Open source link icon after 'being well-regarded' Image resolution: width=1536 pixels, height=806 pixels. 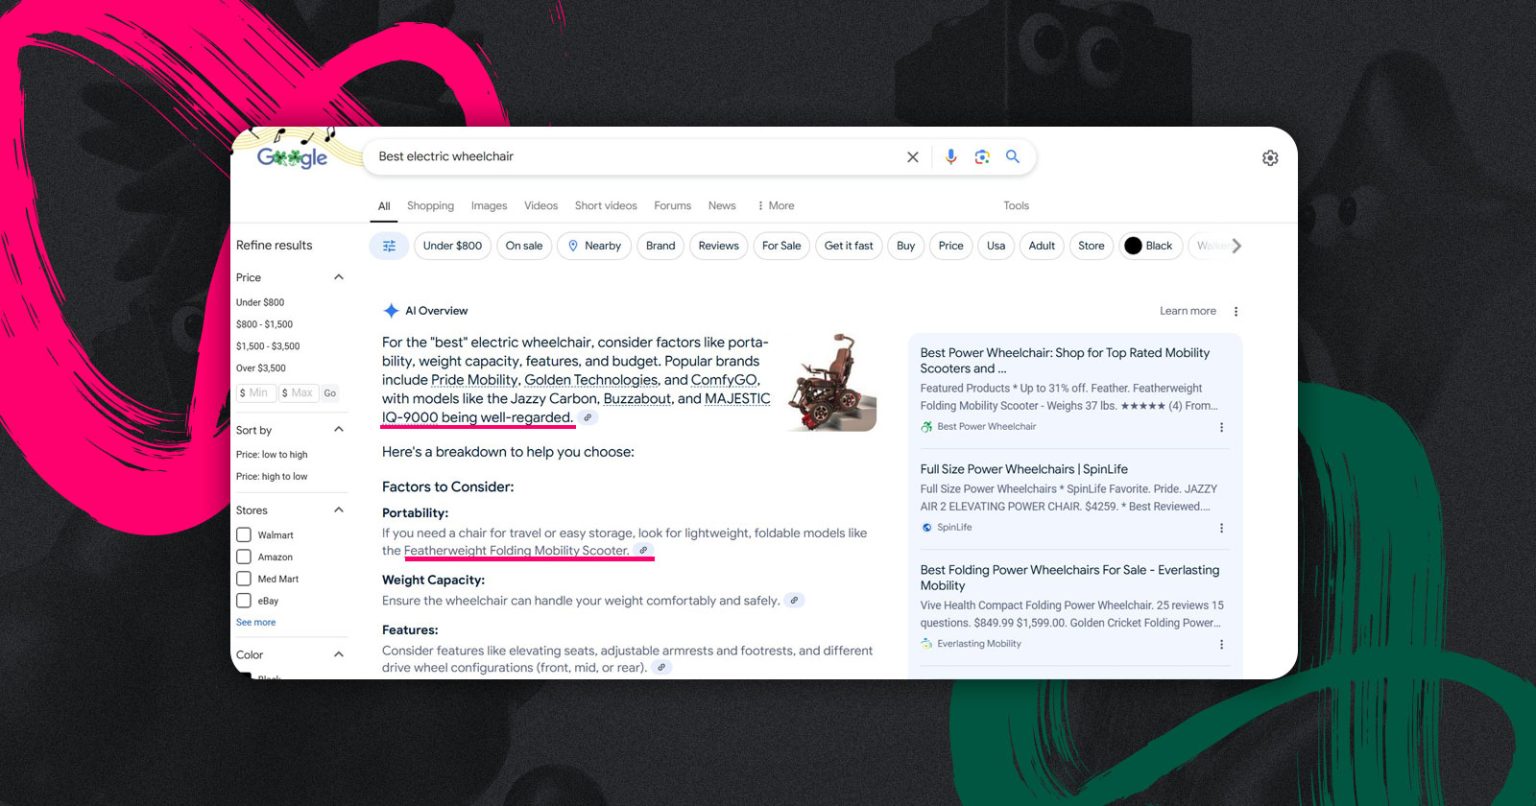pos(589,418)
